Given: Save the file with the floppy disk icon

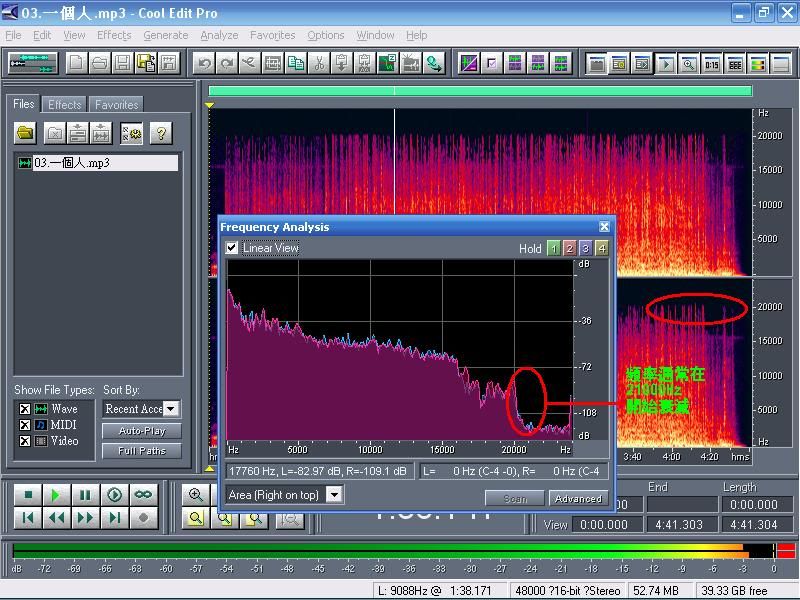Looking at the screenshot, I should coord(122,63).
